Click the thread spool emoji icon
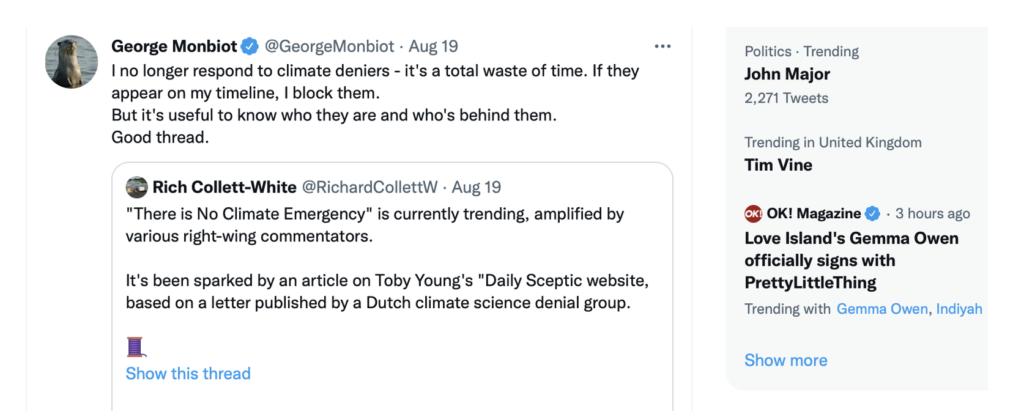Image resolution: width=1024 pixels, height=417 pixels. (136, 347)
